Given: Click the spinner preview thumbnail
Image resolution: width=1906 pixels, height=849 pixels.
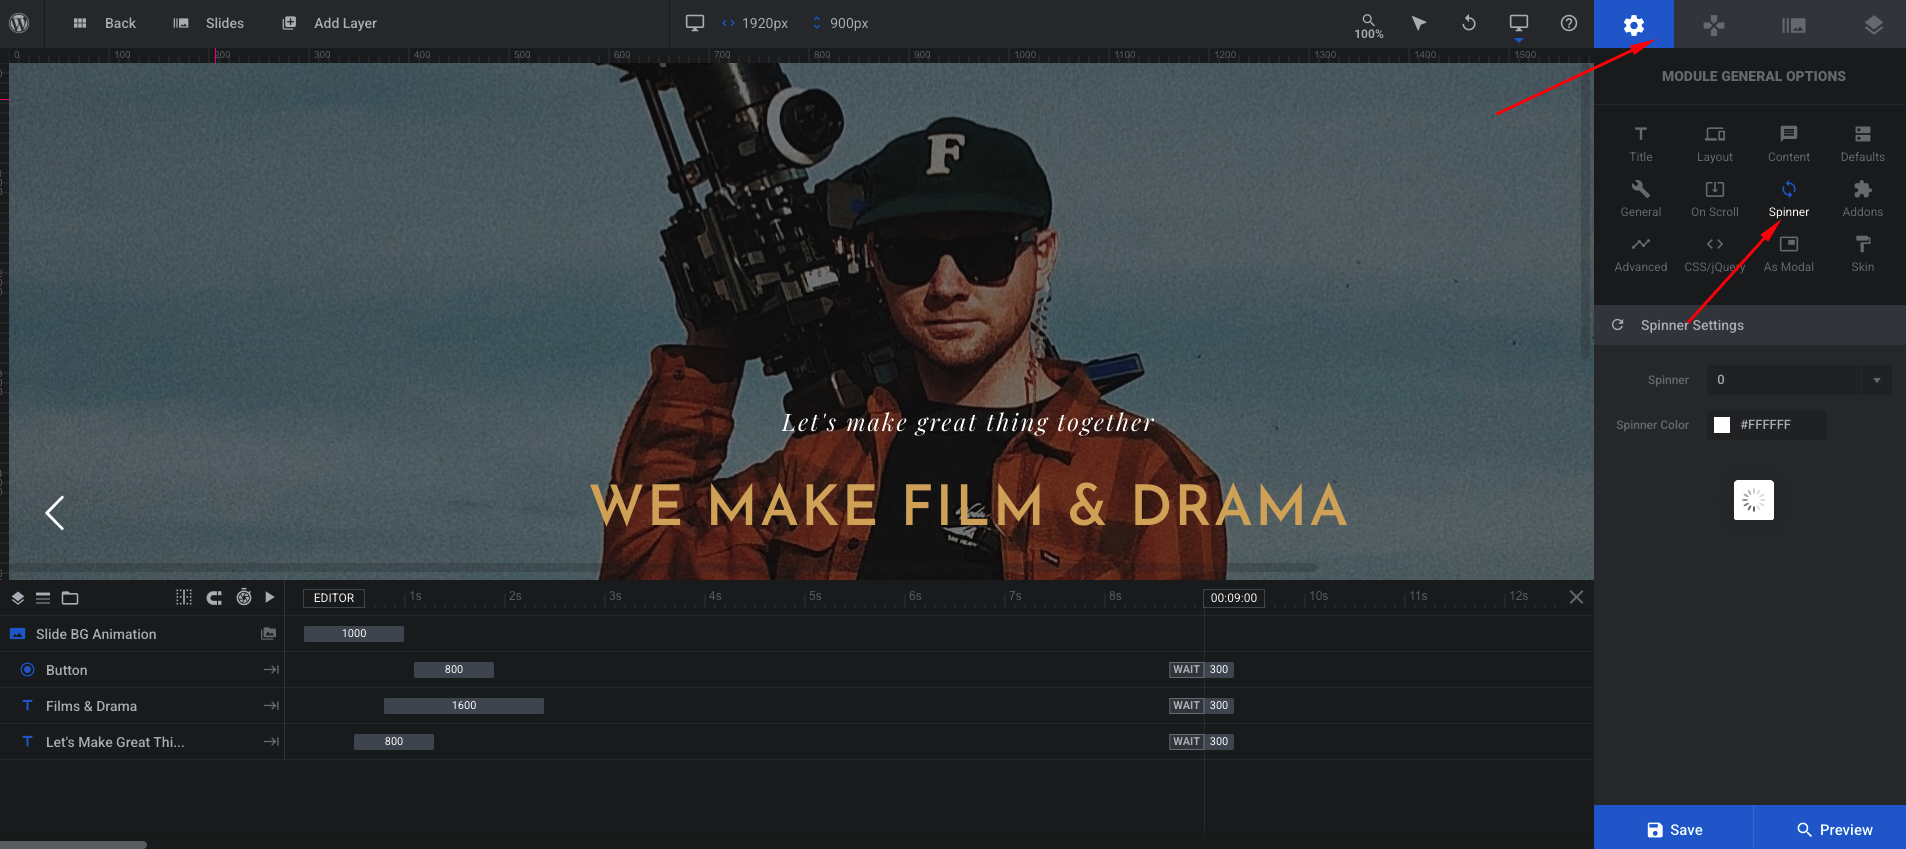Looking at the screenshot, I should pyautogui.click(x=1754, y=500).
